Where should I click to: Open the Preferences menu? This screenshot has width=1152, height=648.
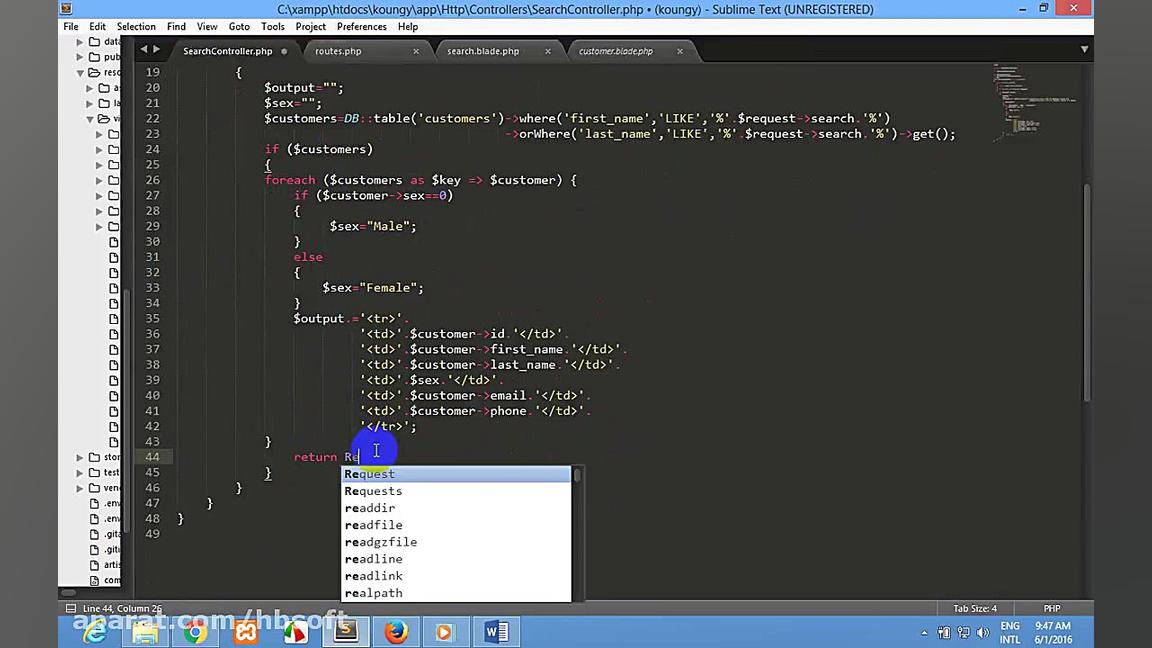pos(361,26)
